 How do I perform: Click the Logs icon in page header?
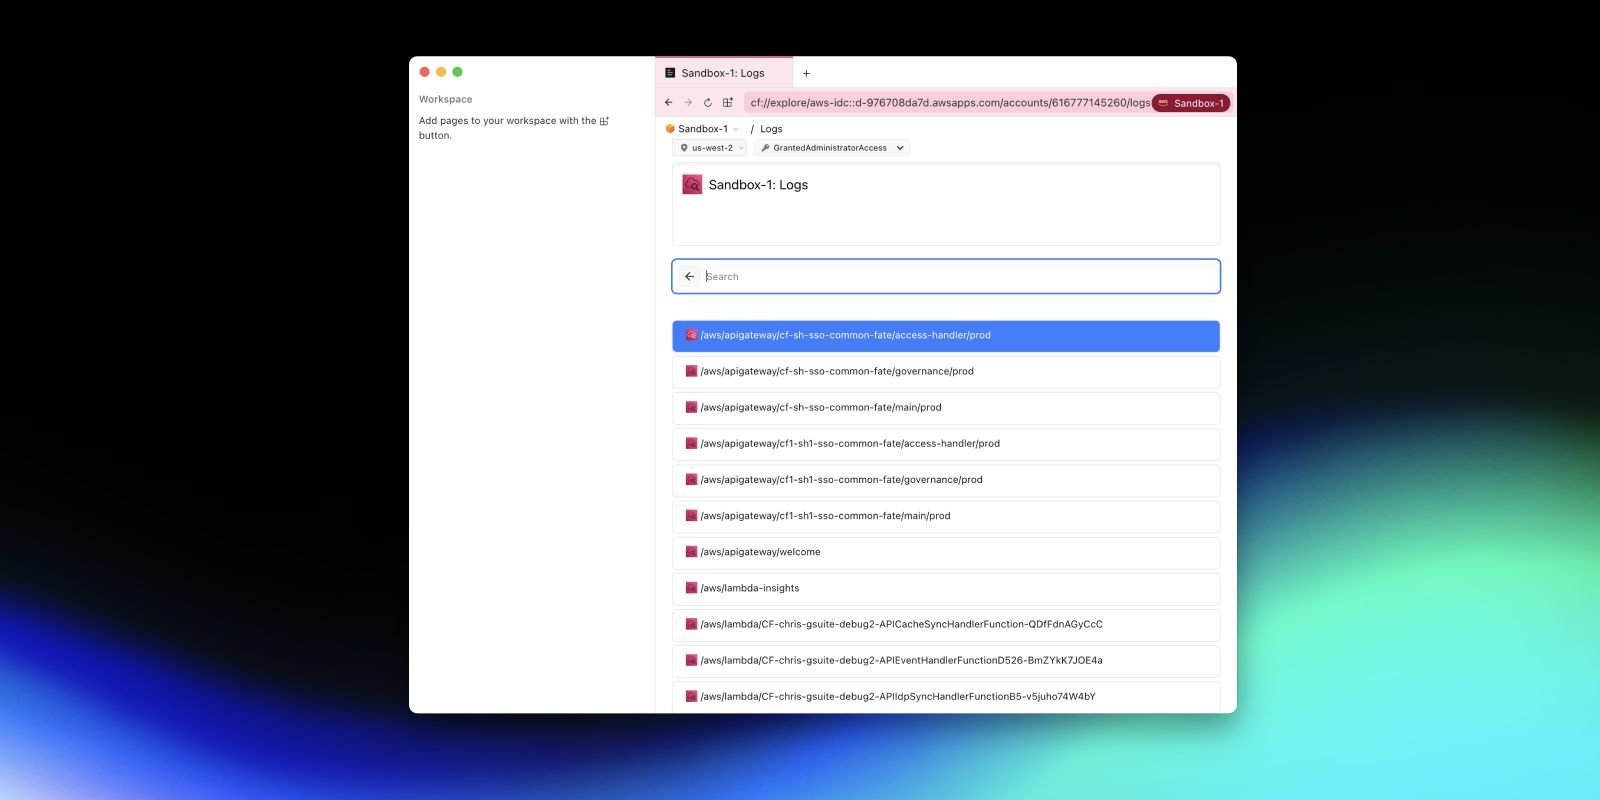coord(692,184)
